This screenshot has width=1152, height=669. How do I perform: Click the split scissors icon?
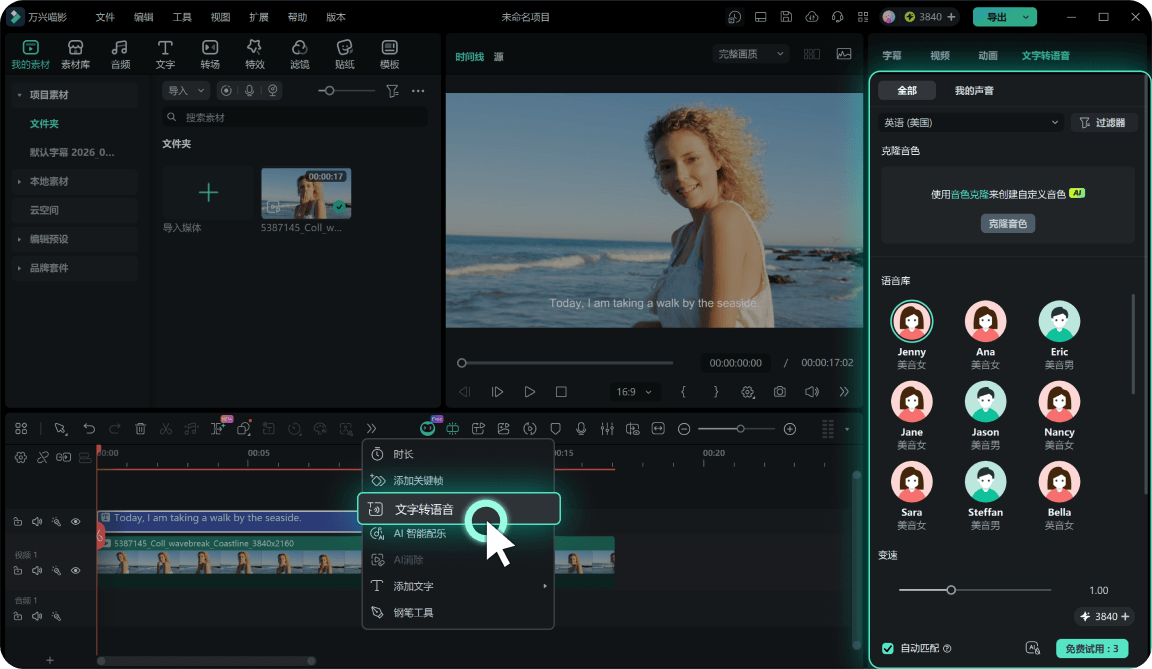pyautogui.click(x=166, y=429)
